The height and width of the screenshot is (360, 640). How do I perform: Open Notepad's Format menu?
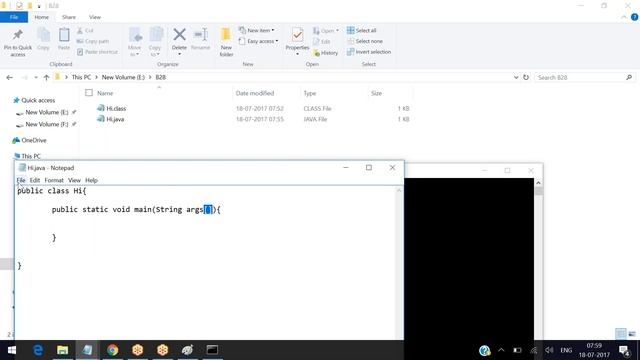(54, 180)
